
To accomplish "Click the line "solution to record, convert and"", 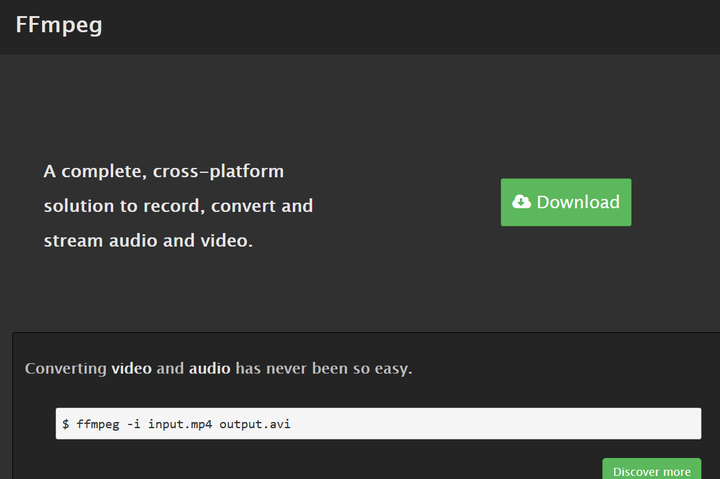I will pos(178,206).
